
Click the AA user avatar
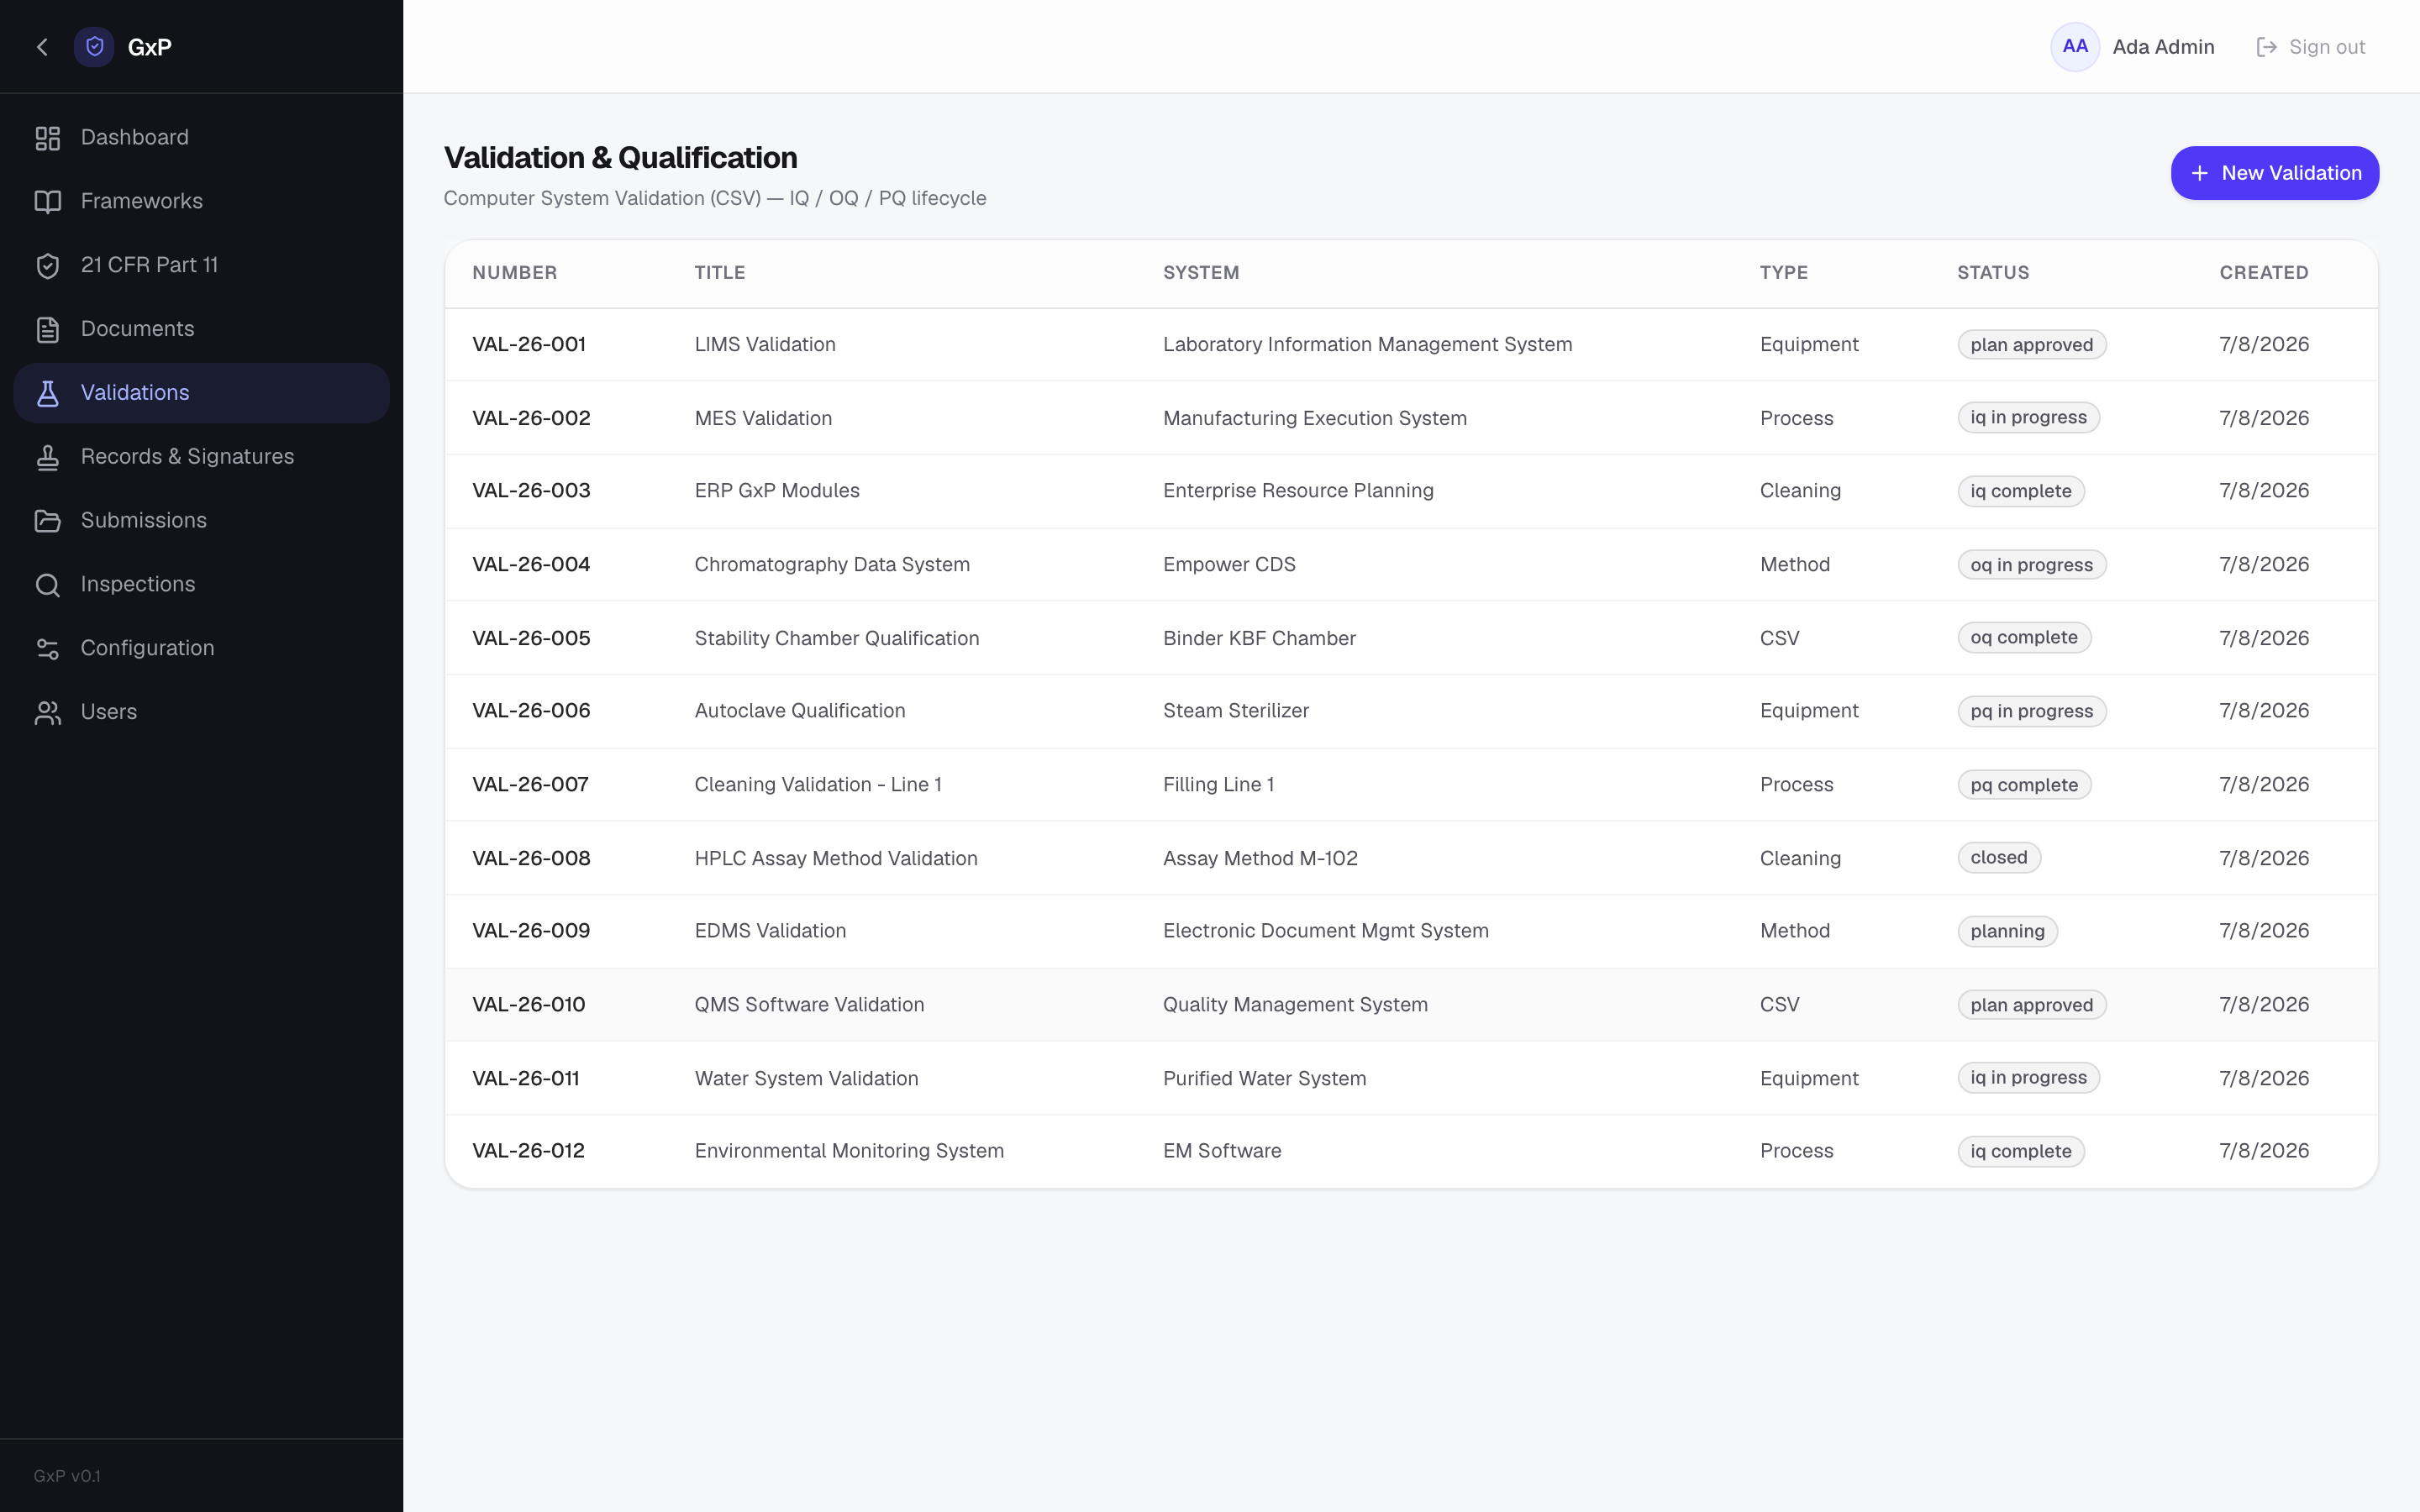[x=2075, y=47]
